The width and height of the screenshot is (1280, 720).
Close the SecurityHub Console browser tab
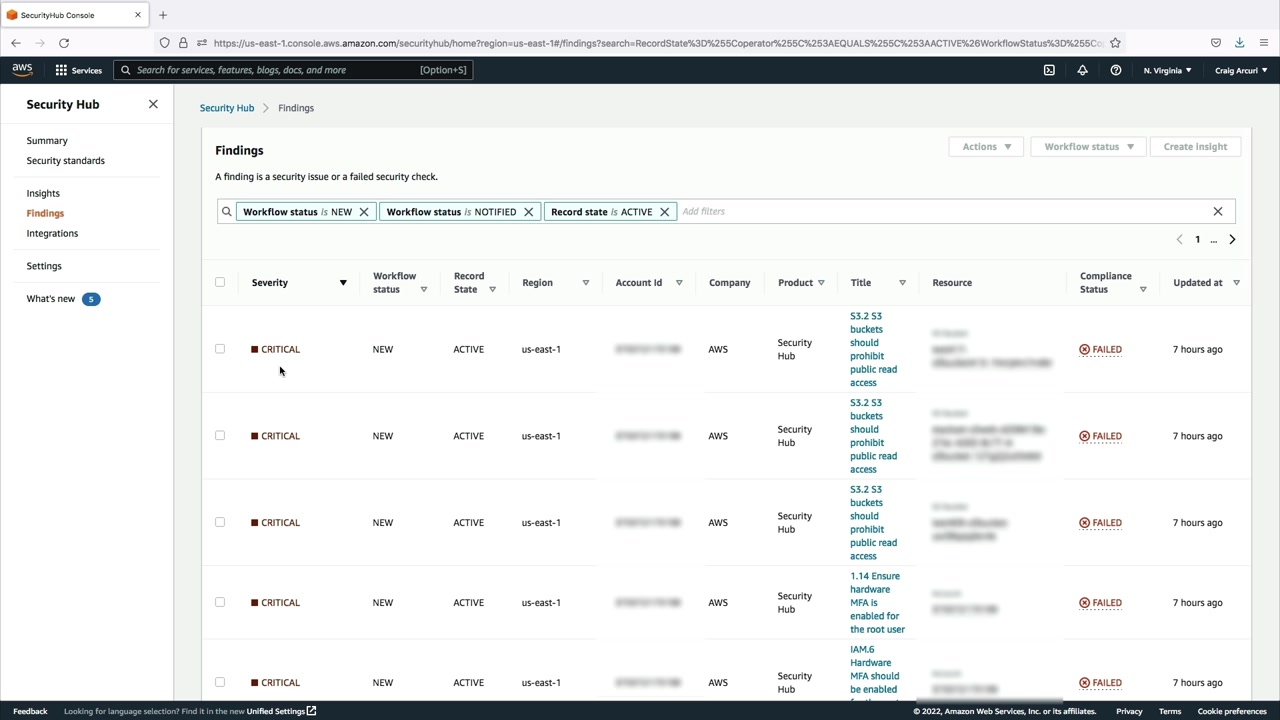click(138, 15)
